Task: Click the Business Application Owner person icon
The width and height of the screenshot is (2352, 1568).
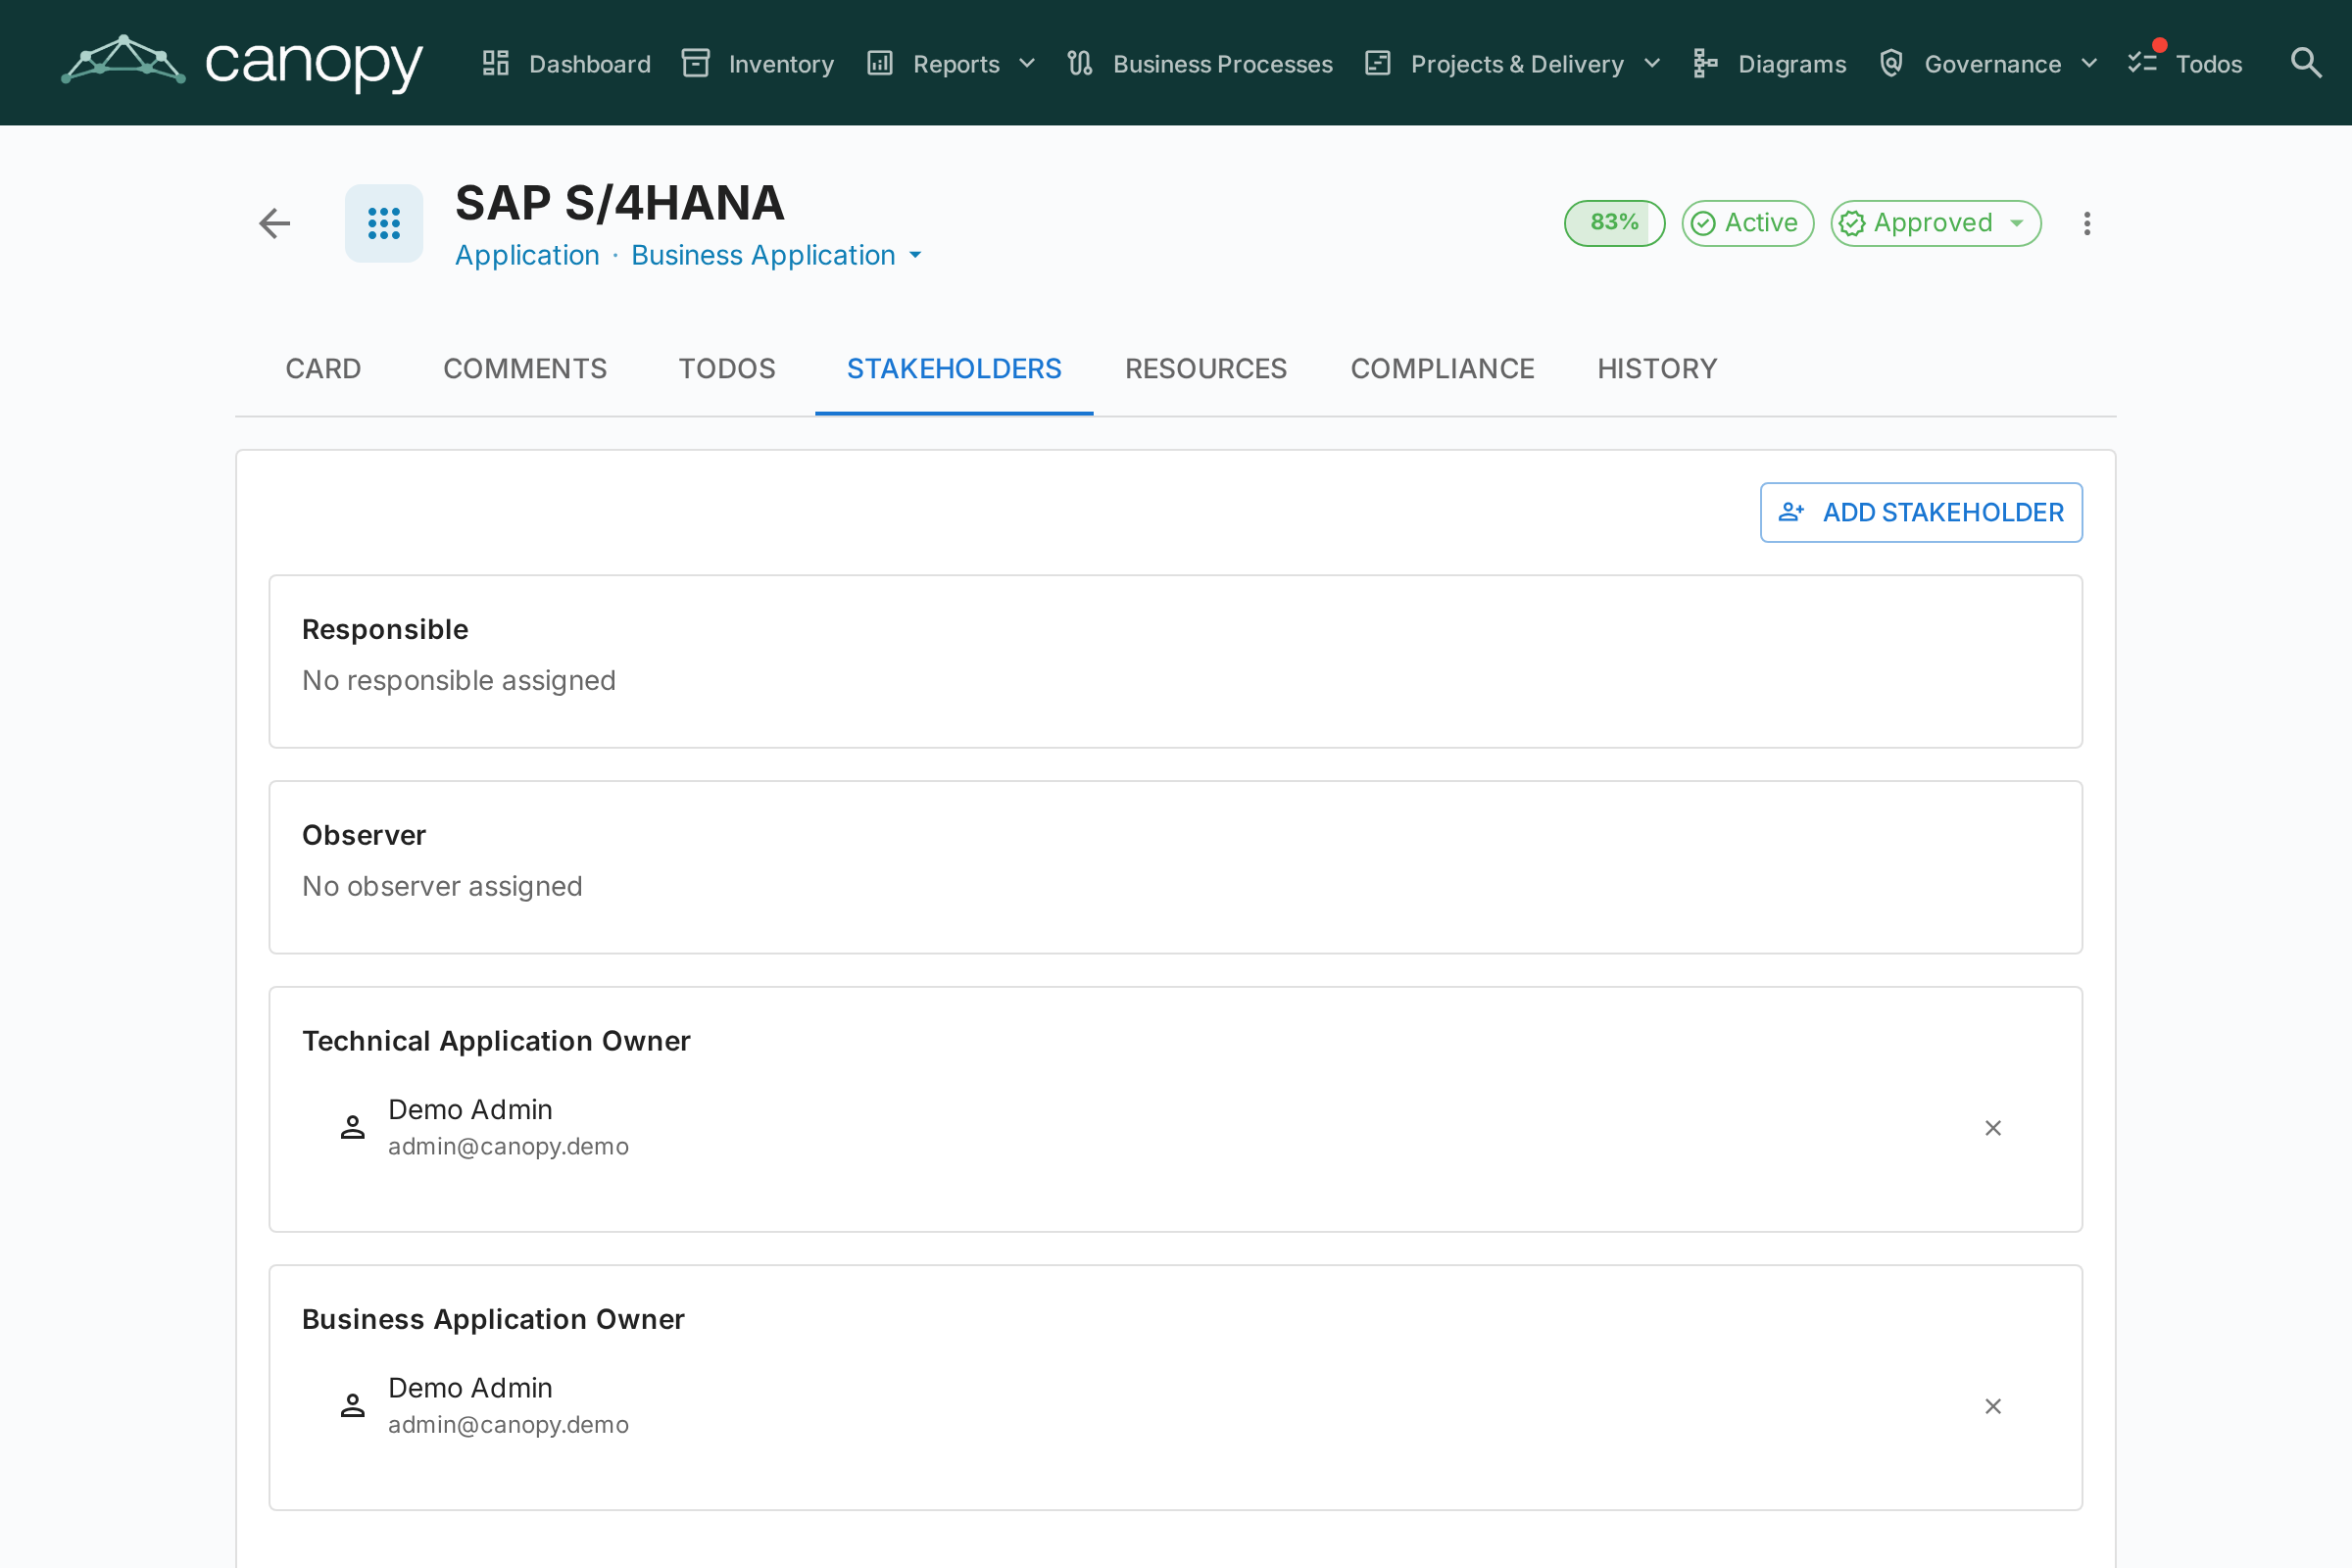Action: pos(353,1406)
